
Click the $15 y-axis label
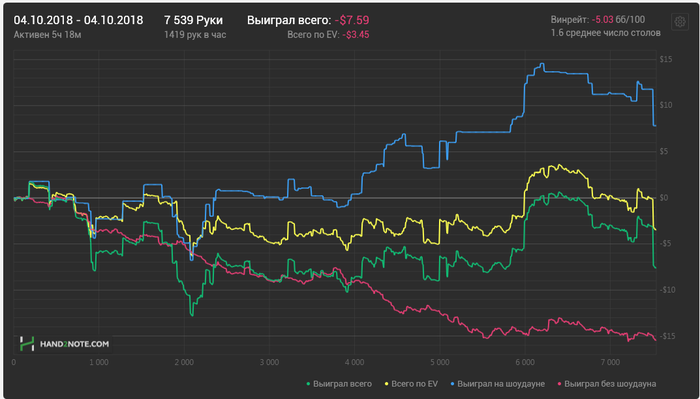(x=666, y=59)
